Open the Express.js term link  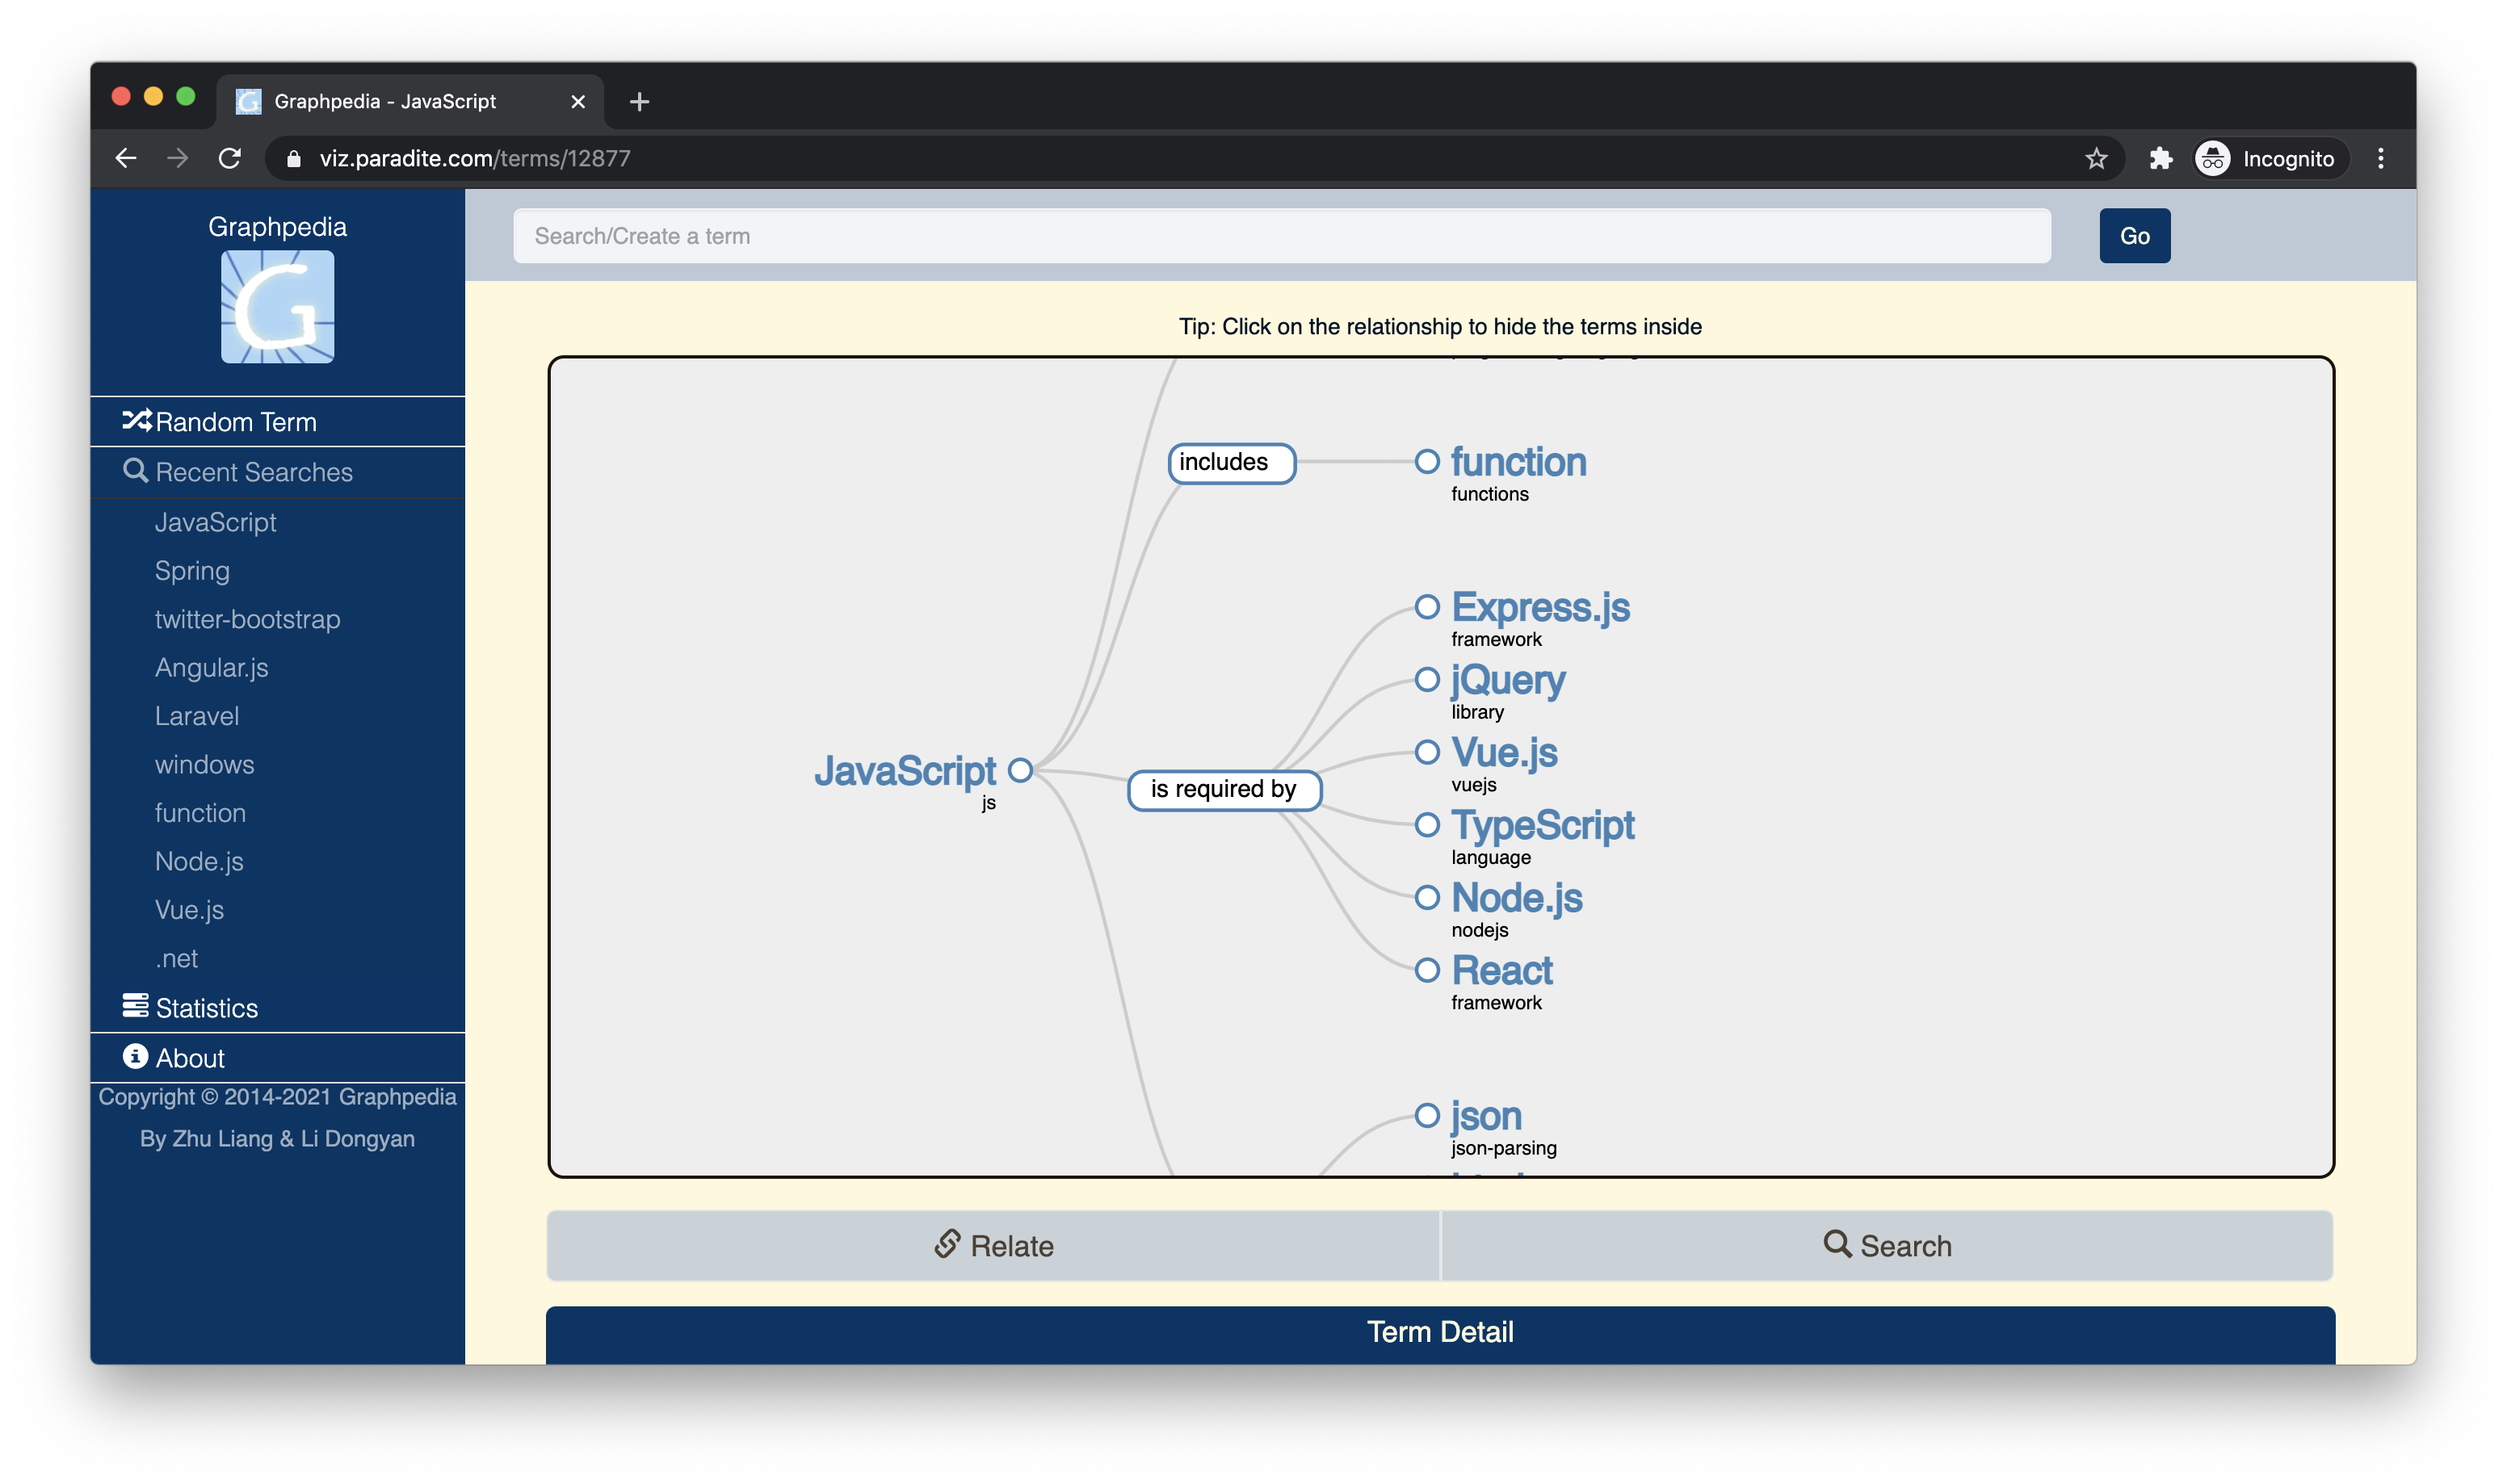coord(1540,607)
